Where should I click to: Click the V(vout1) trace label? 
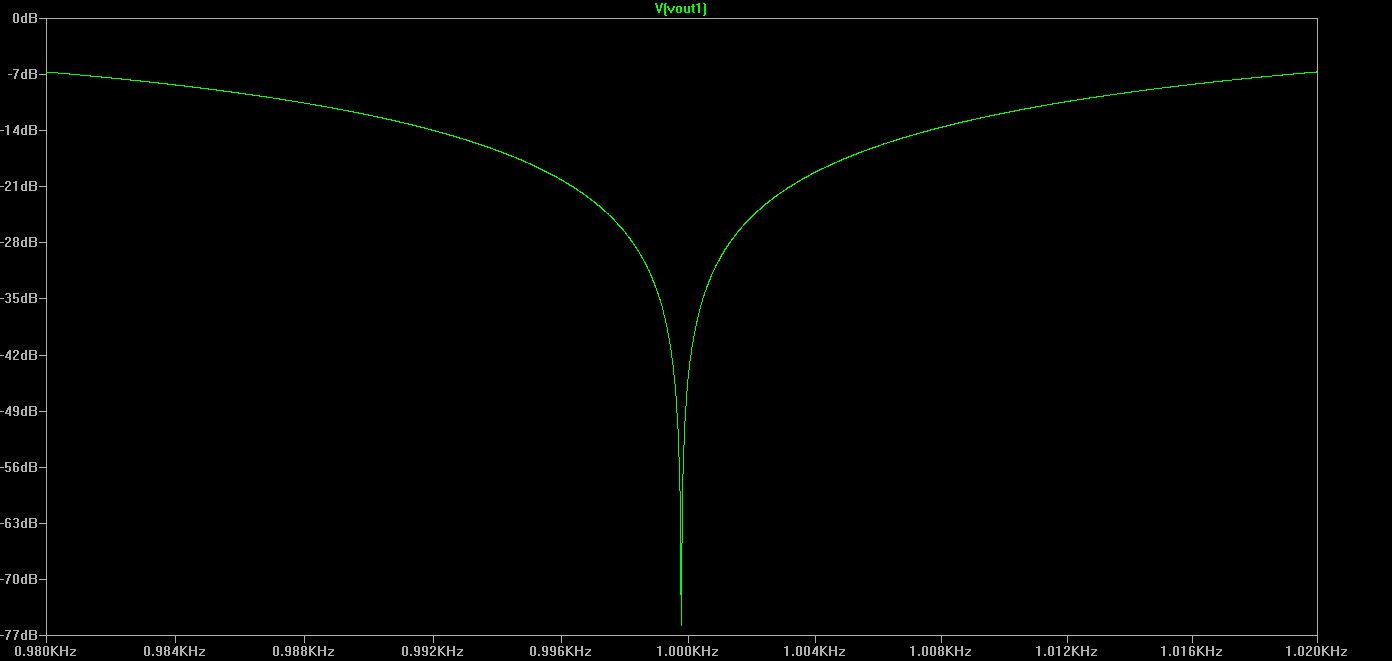click(x=681, y=9)
